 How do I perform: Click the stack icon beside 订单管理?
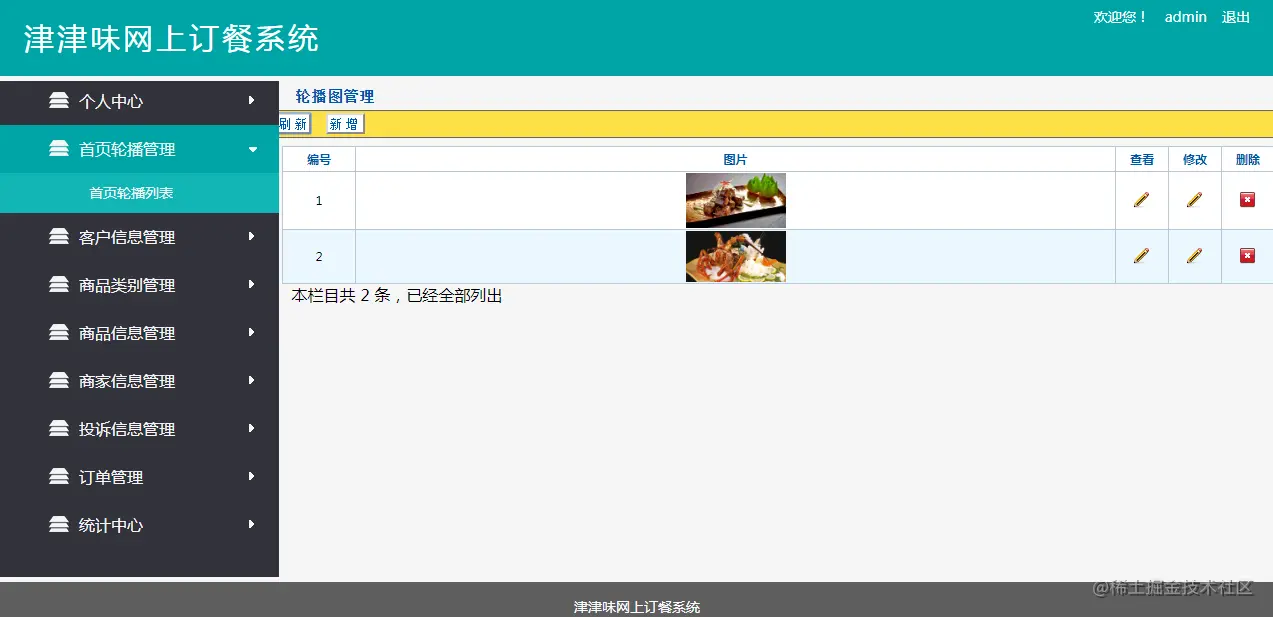coord(59,476)
